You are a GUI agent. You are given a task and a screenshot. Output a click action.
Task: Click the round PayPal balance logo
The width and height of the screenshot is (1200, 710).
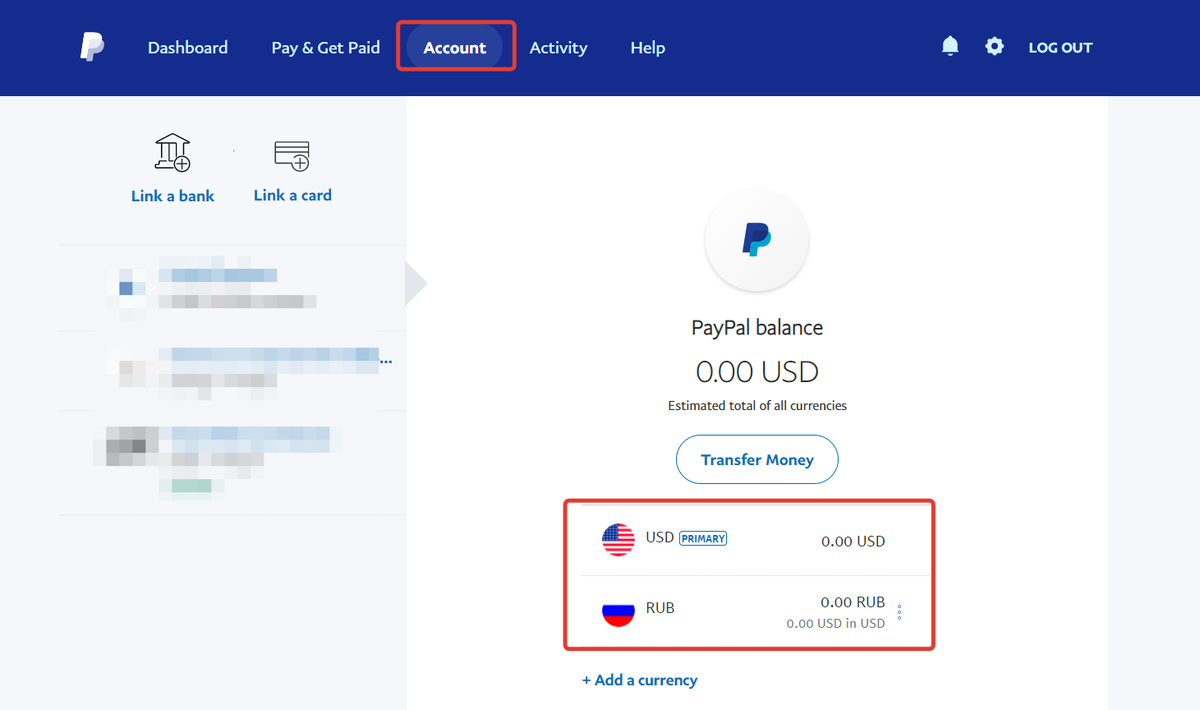pyautogui.click(x=757, y=240)
